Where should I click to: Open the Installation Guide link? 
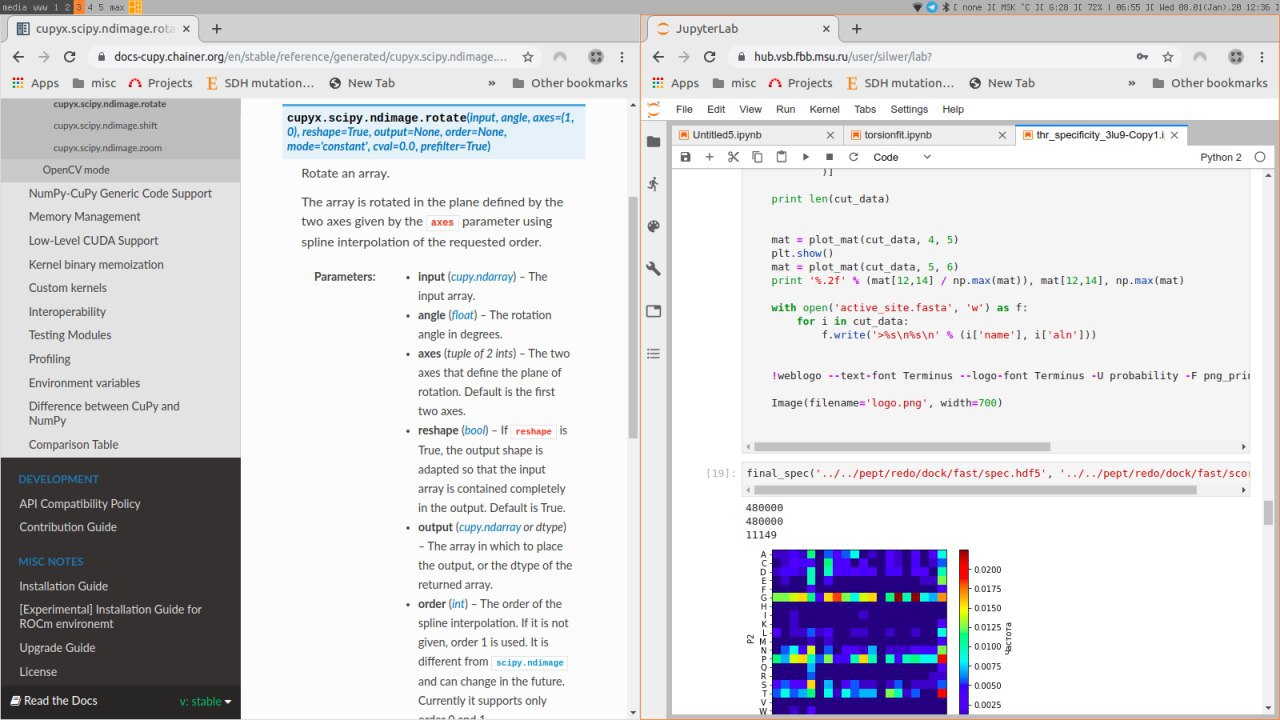64,586
